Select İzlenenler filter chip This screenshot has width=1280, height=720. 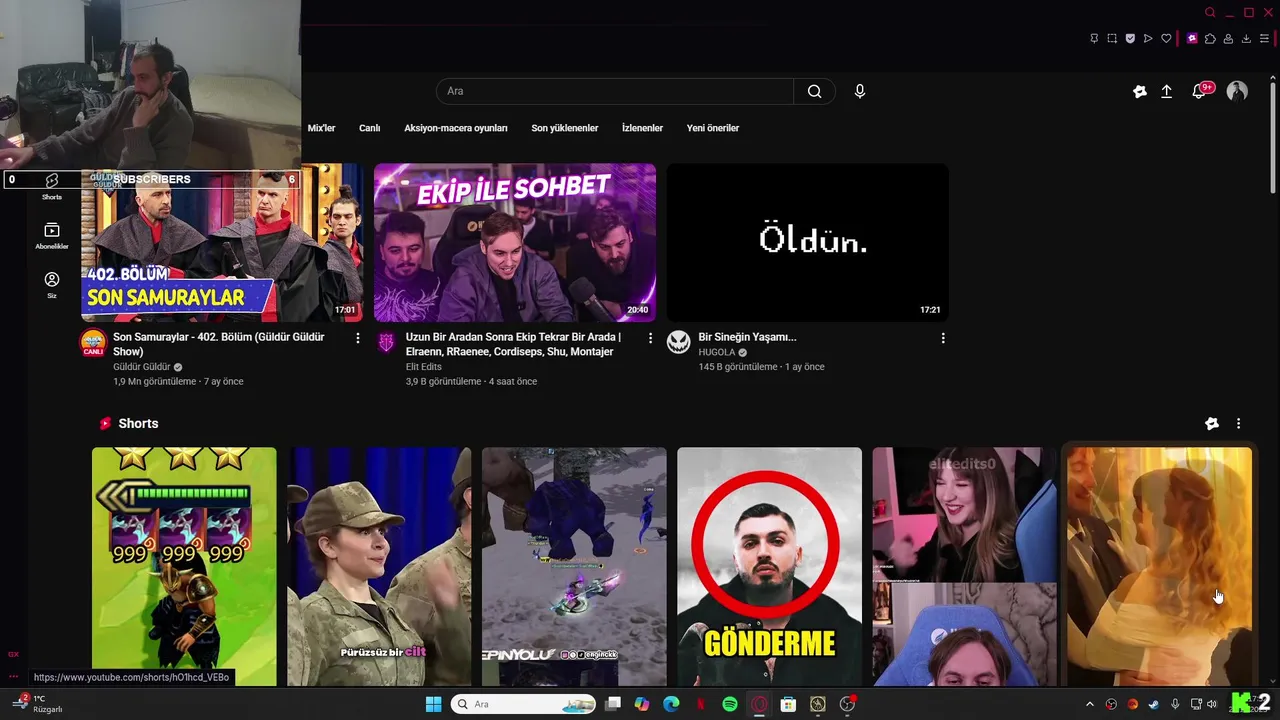point(642,128)
